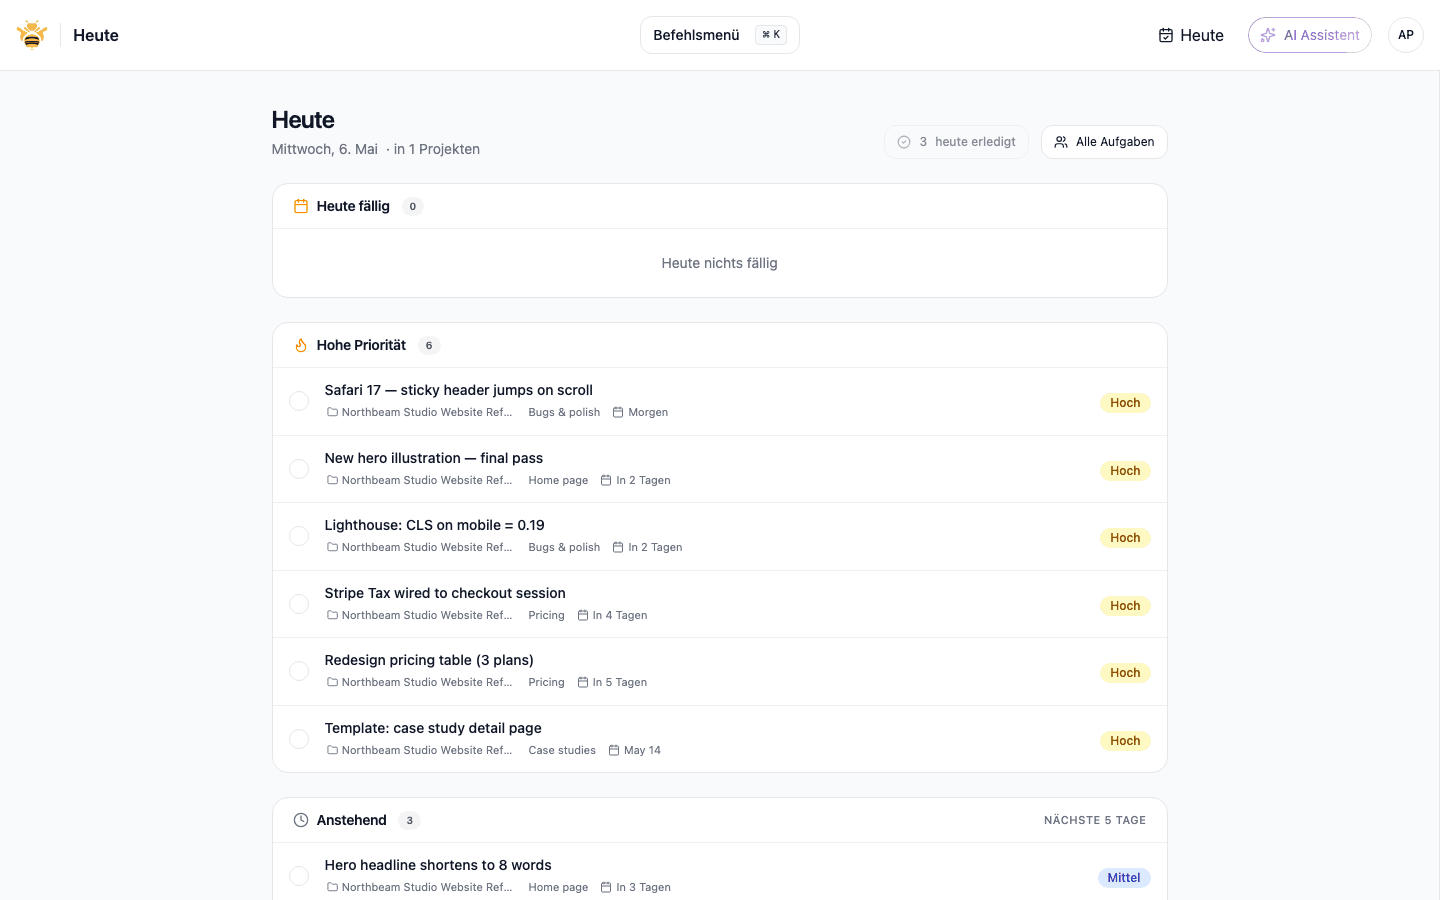The width and height of the screenshot is (1440, 900).
Task: Click the Hoch badge on Lighthouse task
Action: pyautogui.click(x=1125, y=538)
